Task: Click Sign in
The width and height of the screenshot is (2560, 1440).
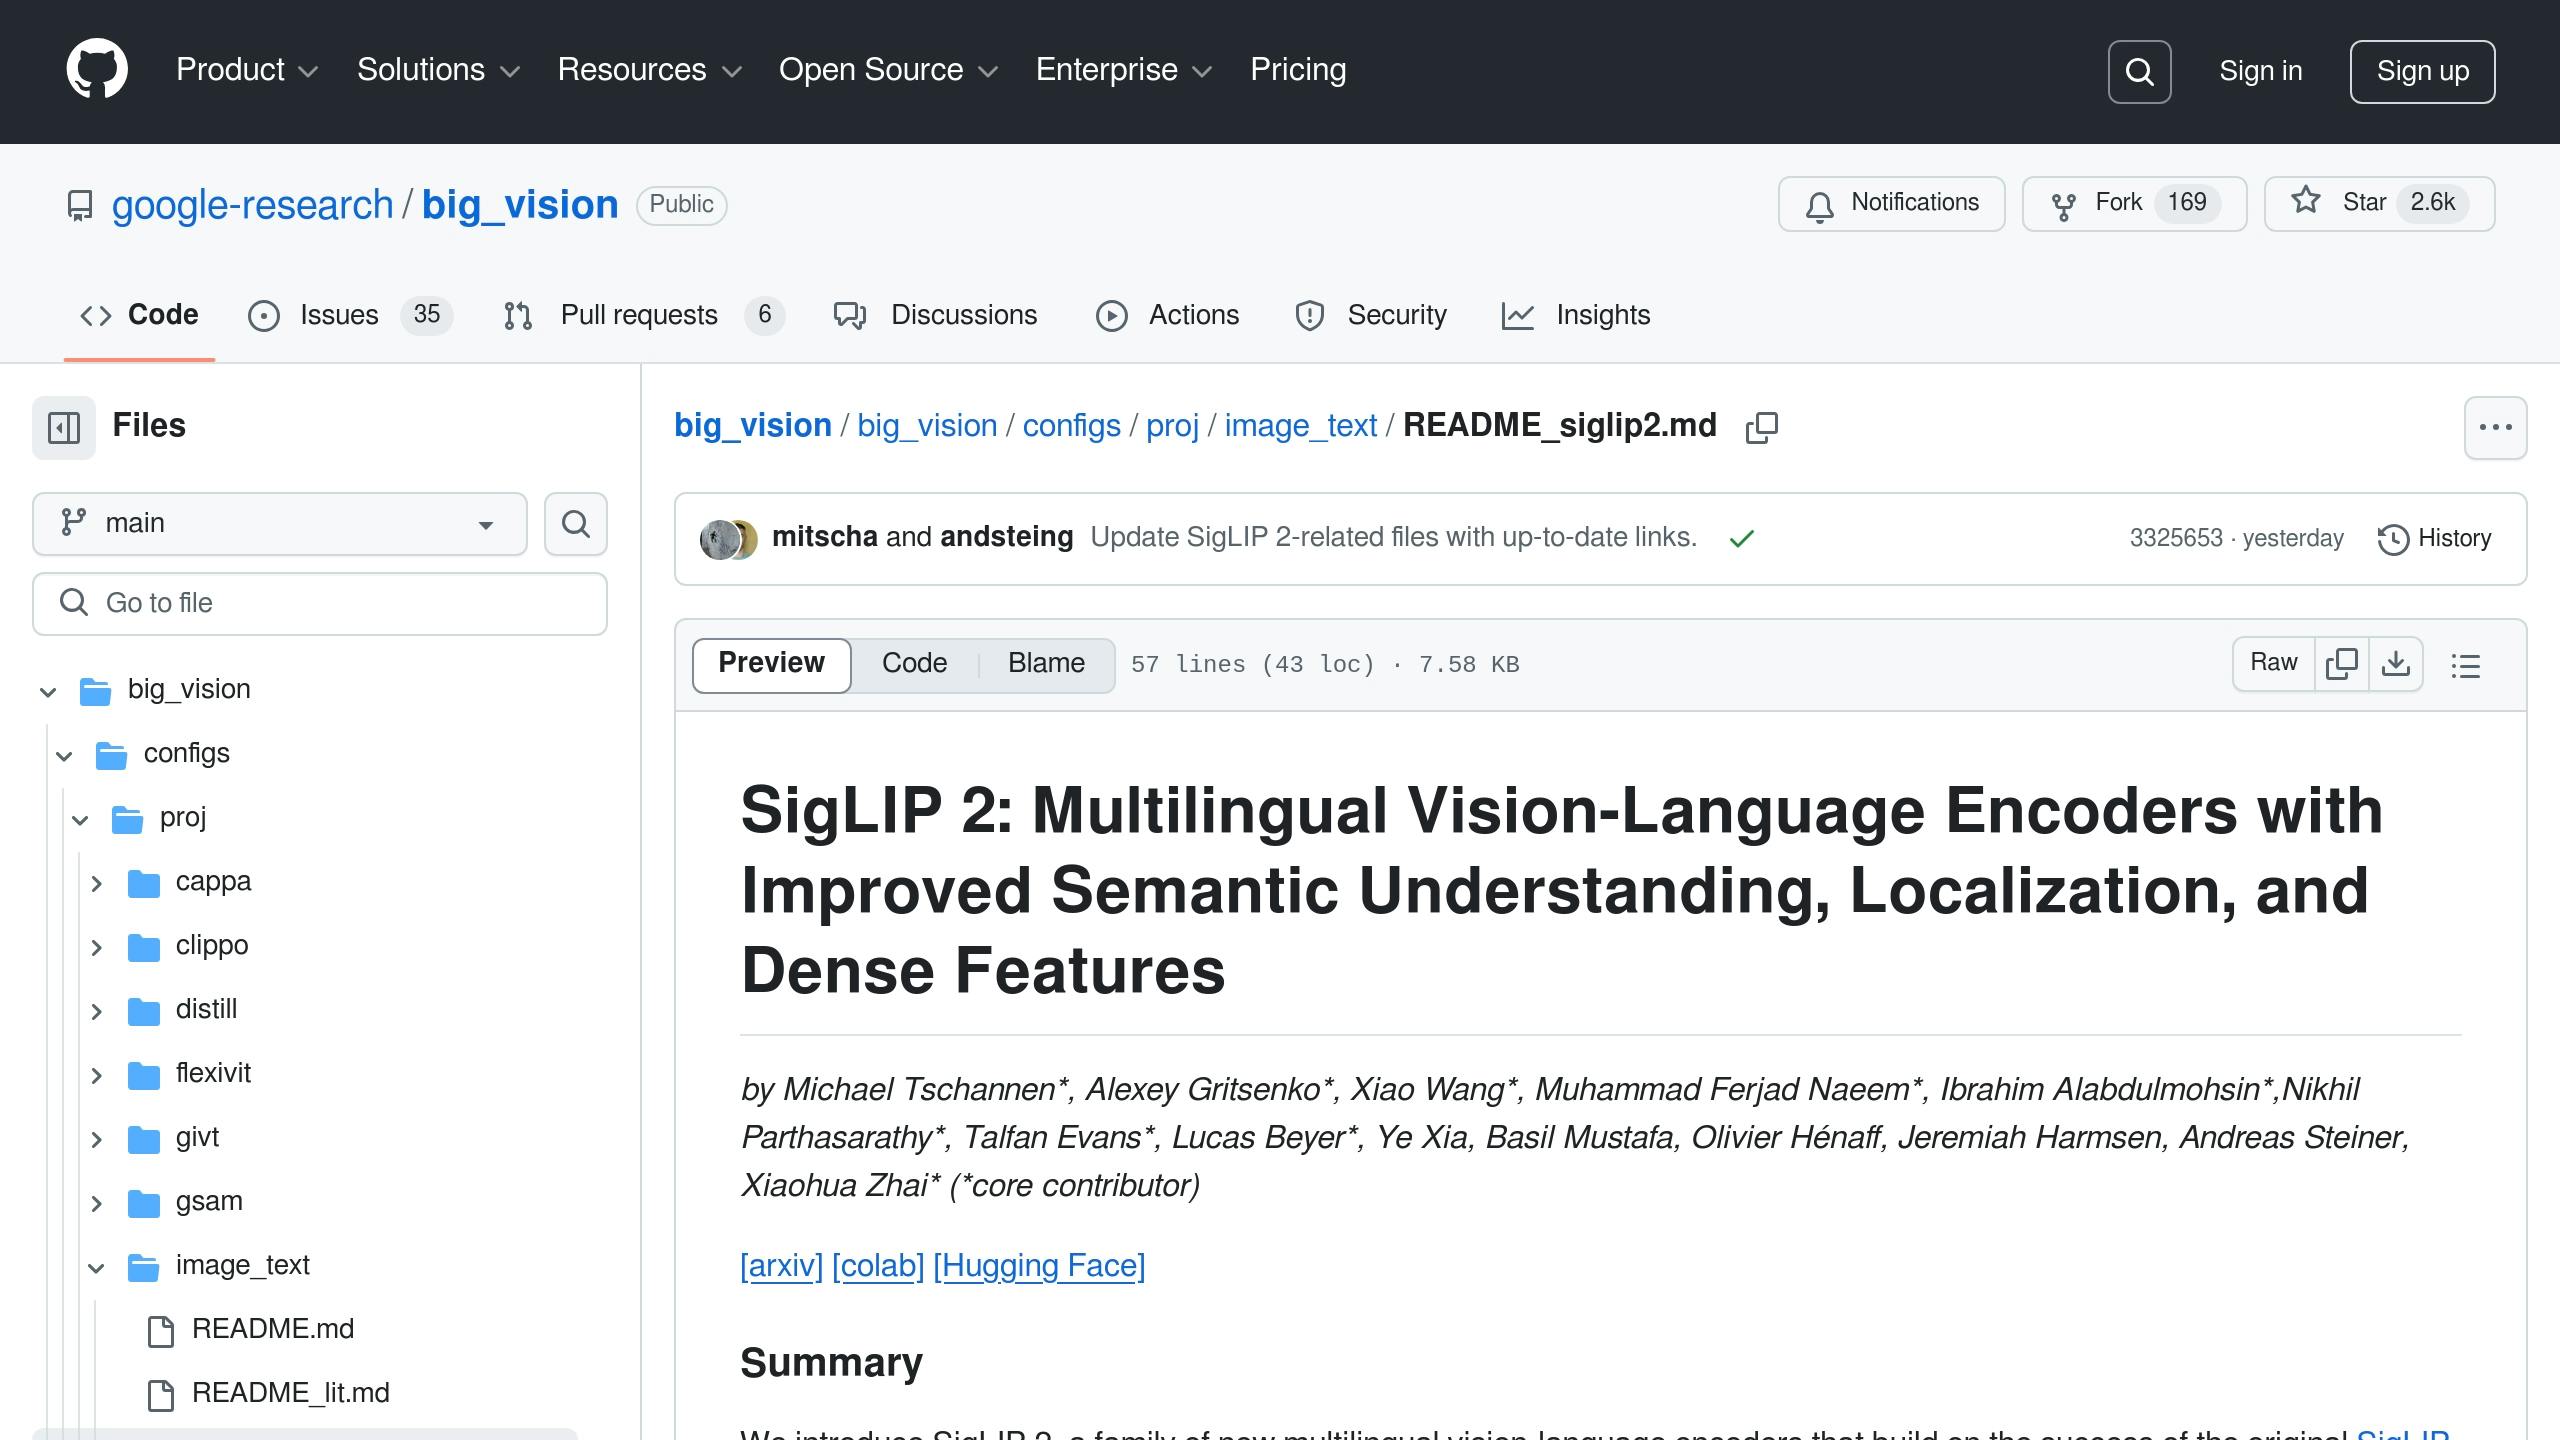Action: point(2260,71)
